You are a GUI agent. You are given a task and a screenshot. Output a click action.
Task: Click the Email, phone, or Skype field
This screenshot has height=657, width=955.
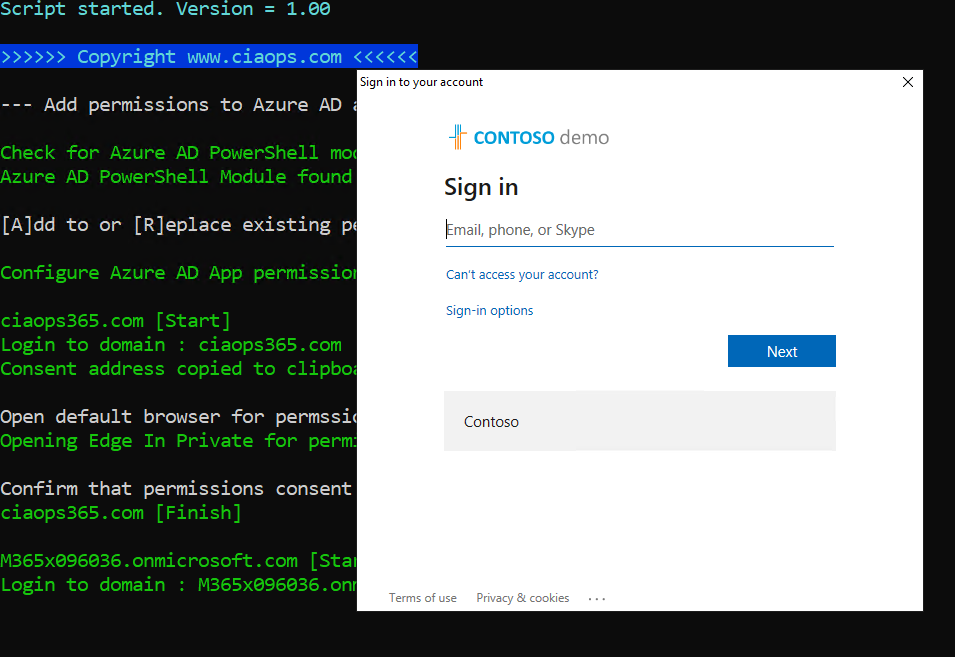pyautogui.click(x=638, y=230)
